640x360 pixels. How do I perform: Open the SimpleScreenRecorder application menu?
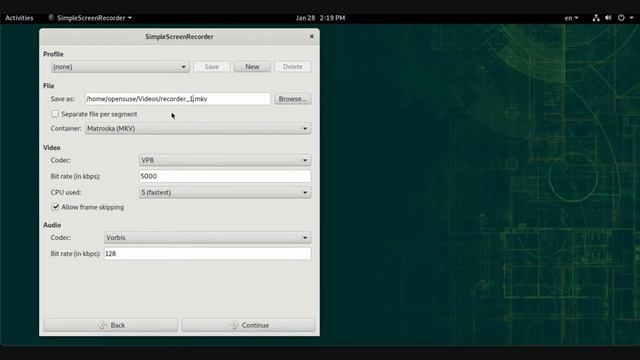(90, 18)
